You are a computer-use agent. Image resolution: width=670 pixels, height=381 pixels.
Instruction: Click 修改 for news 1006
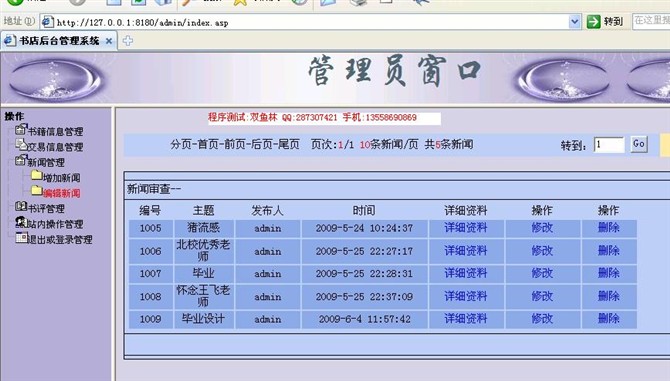tap(542, 251)
